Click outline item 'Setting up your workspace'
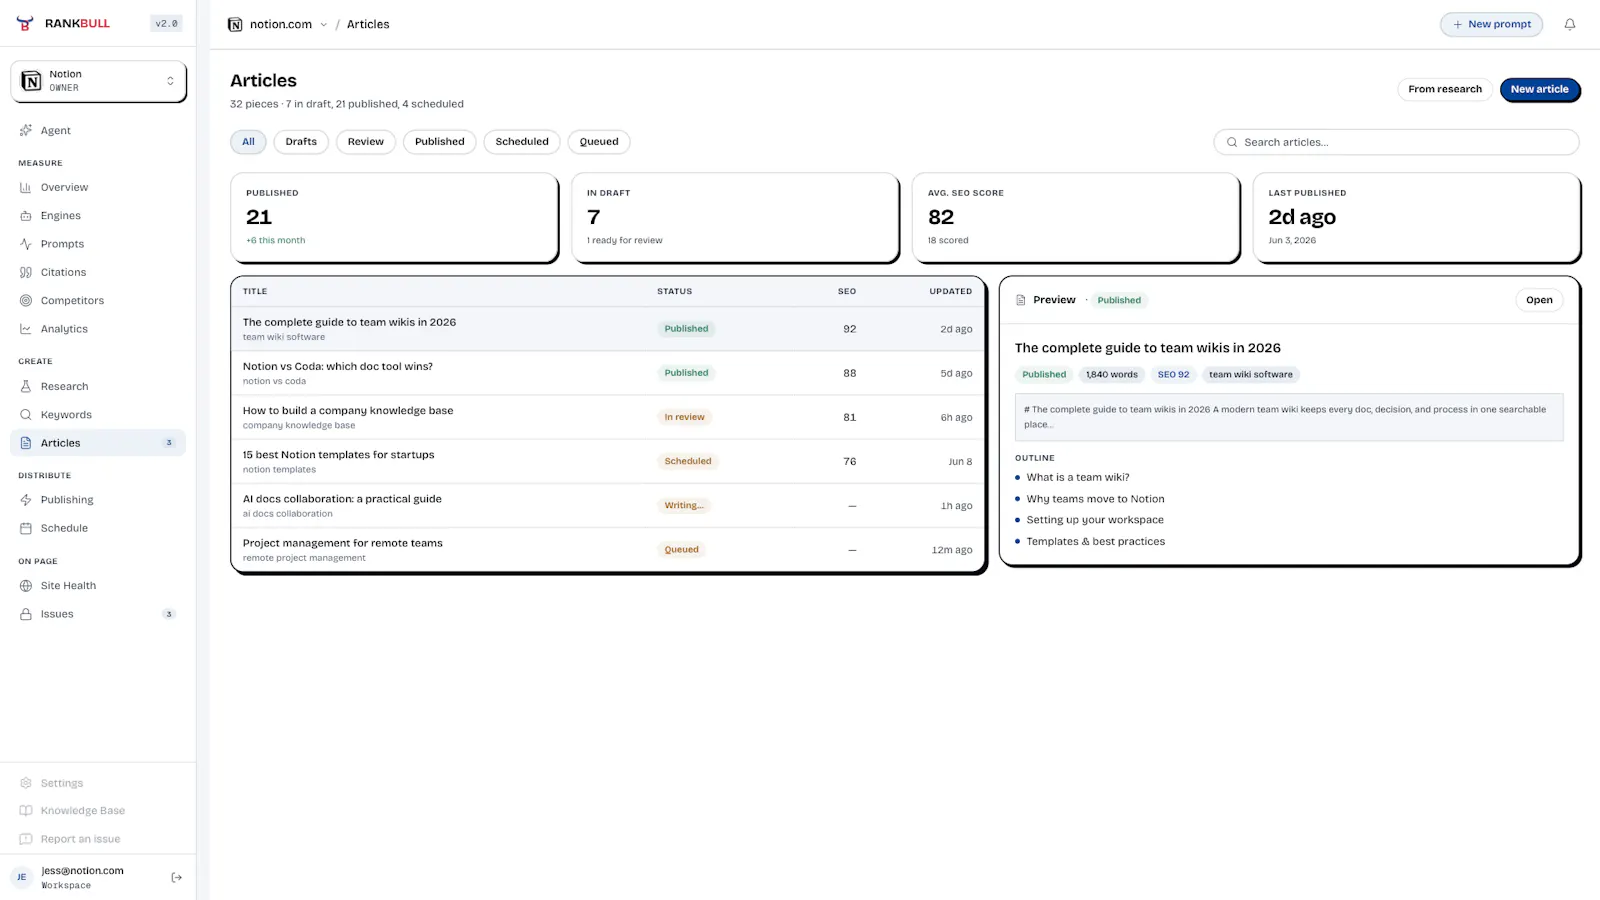The height and width of the screenshot is (900, 1600). click(1095, 520)
